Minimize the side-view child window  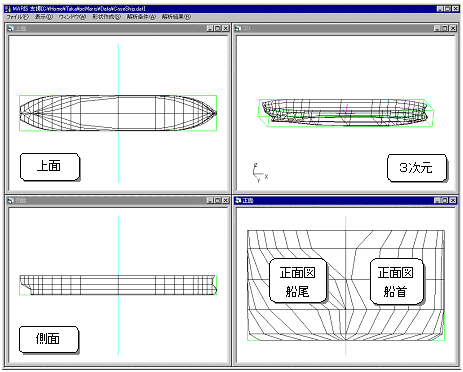point(210,200)
